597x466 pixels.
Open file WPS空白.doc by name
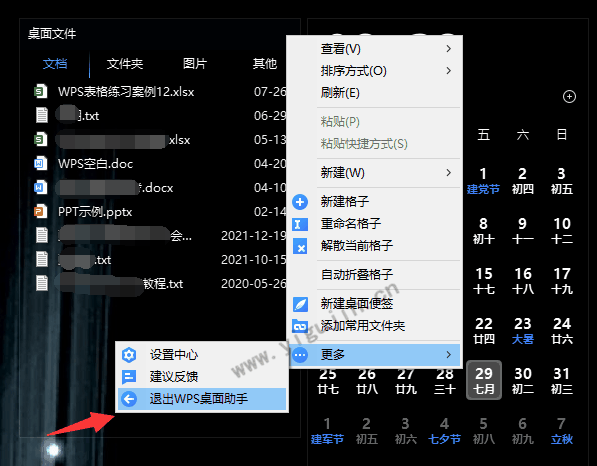tap(96, 164)
